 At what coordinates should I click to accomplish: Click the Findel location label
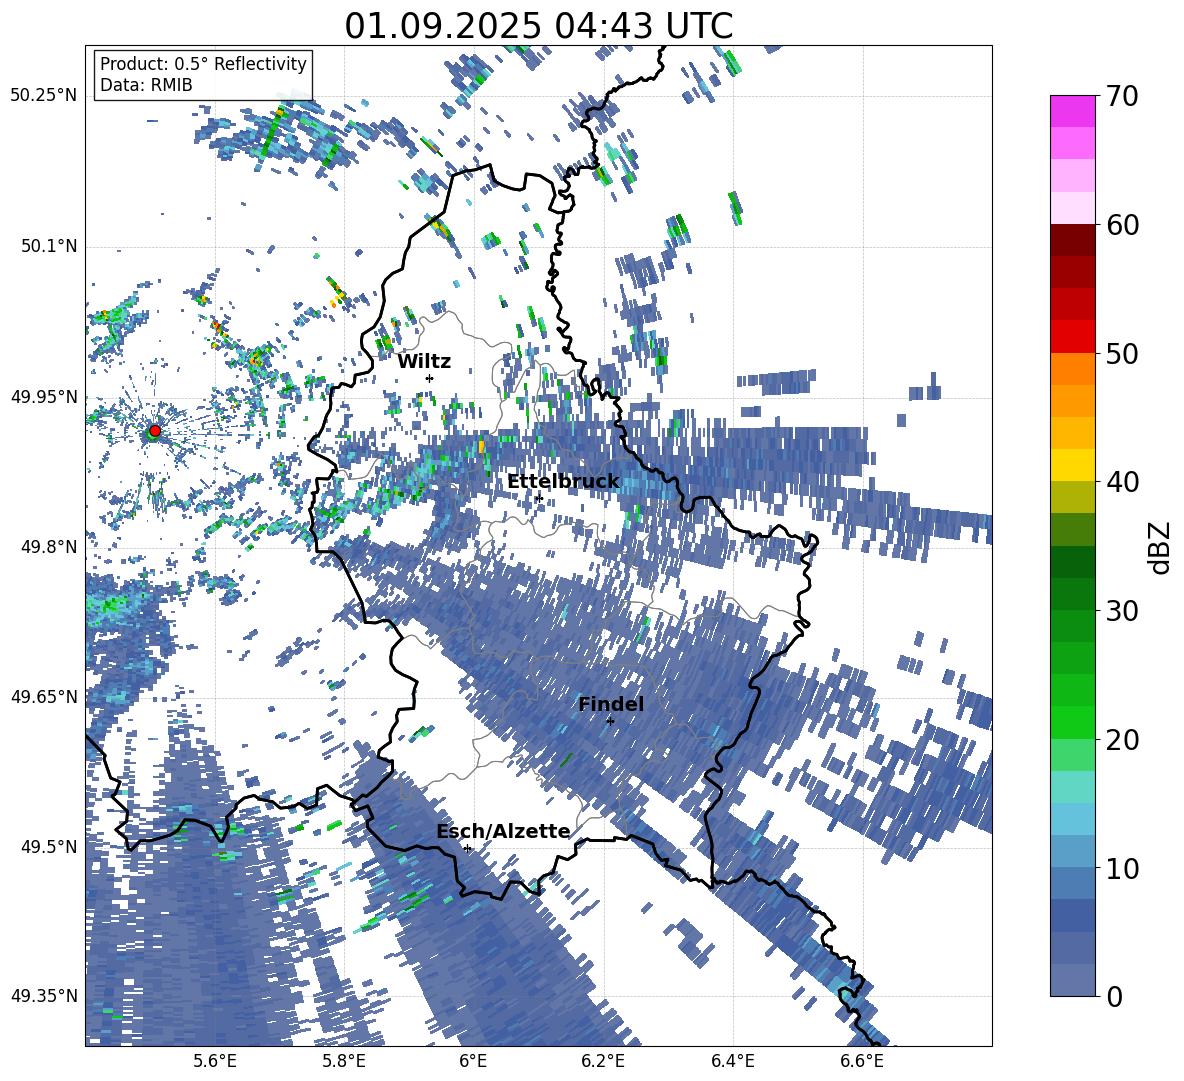pos(611,704)
